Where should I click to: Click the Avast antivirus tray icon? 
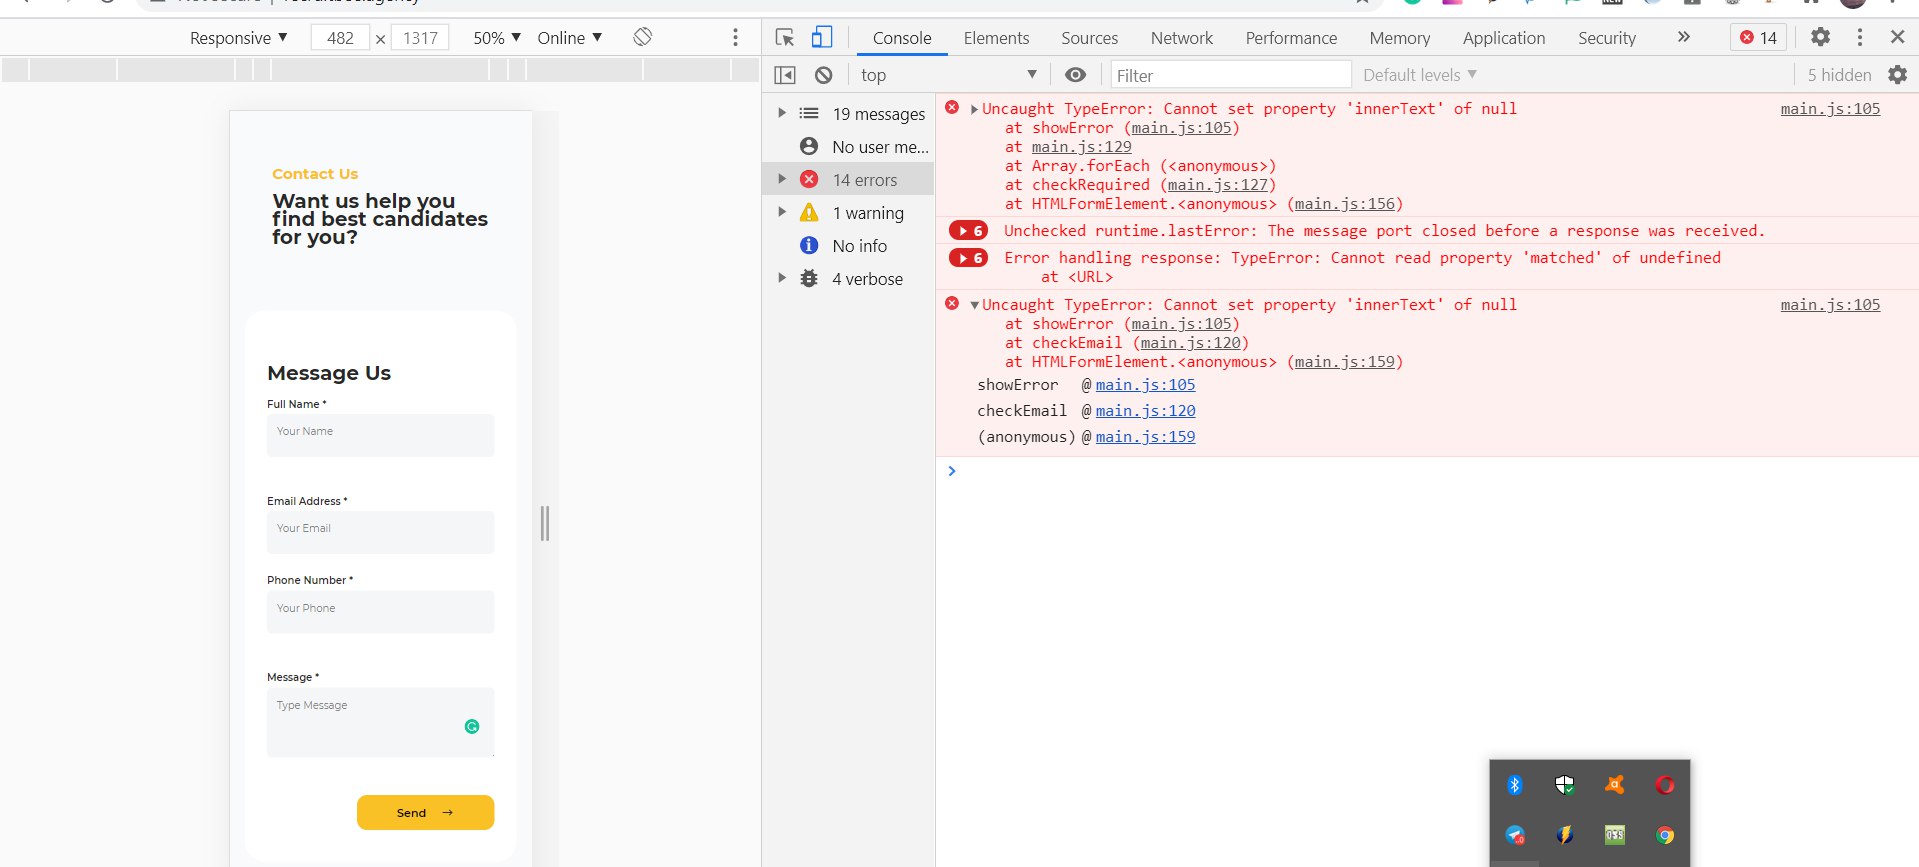coord(1614,785)
